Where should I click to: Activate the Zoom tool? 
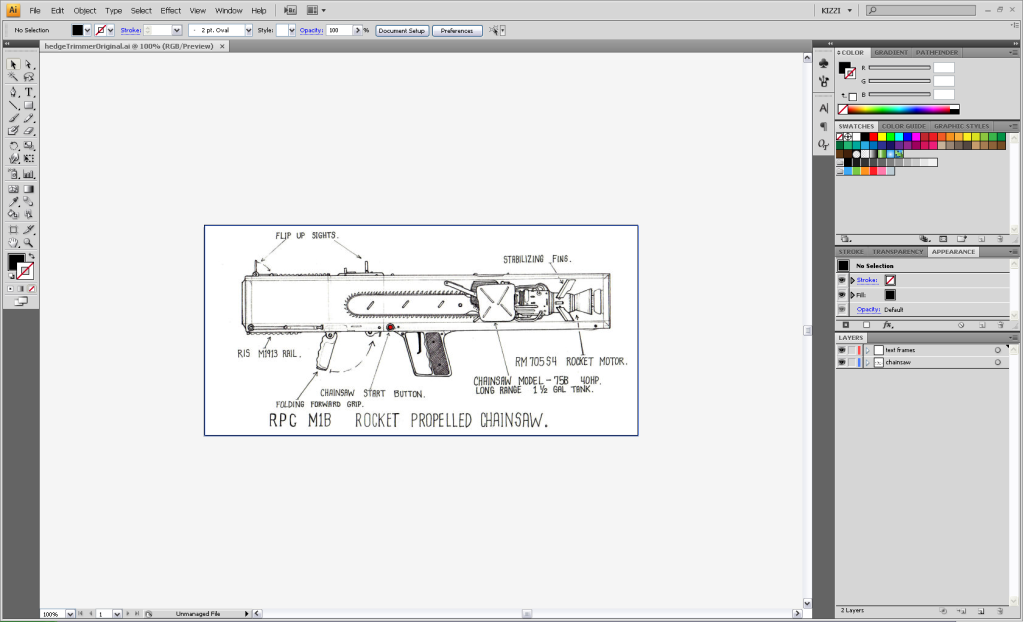[x=29, y=242]
